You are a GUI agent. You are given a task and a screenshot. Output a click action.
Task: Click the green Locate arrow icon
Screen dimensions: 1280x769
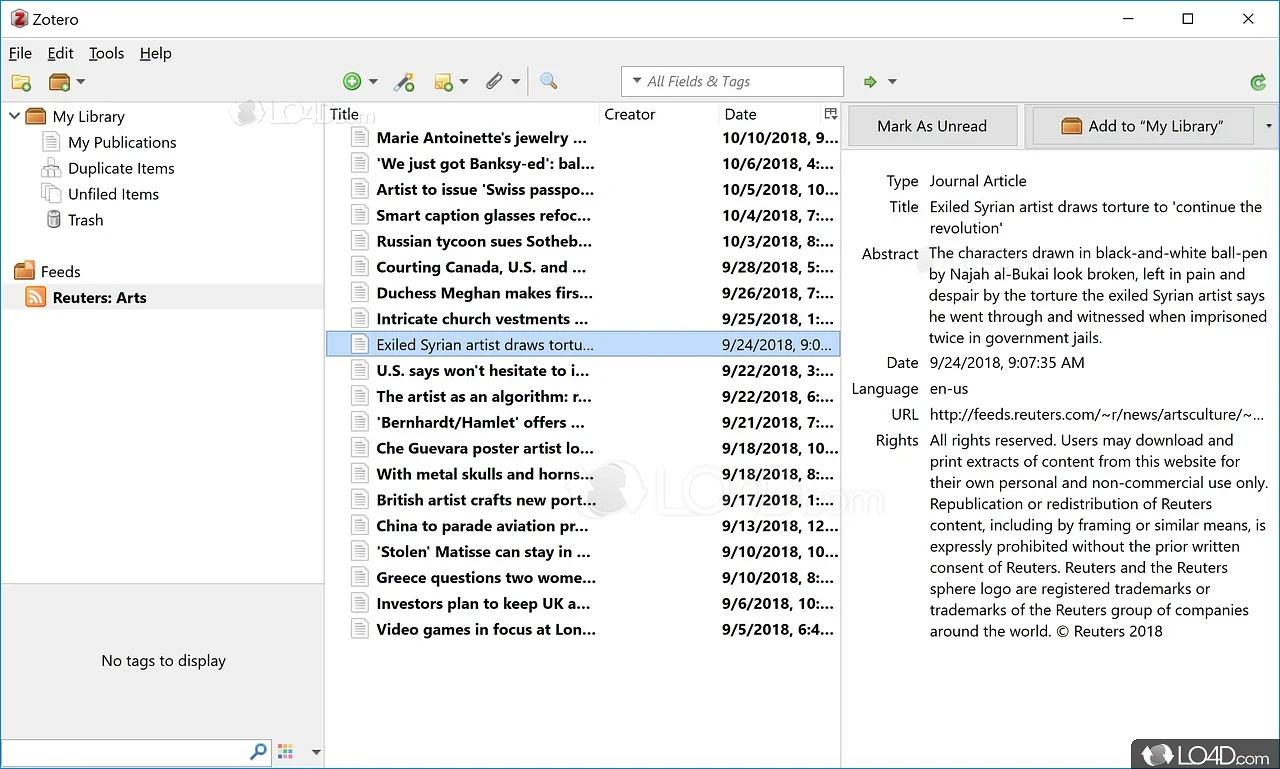870,82
